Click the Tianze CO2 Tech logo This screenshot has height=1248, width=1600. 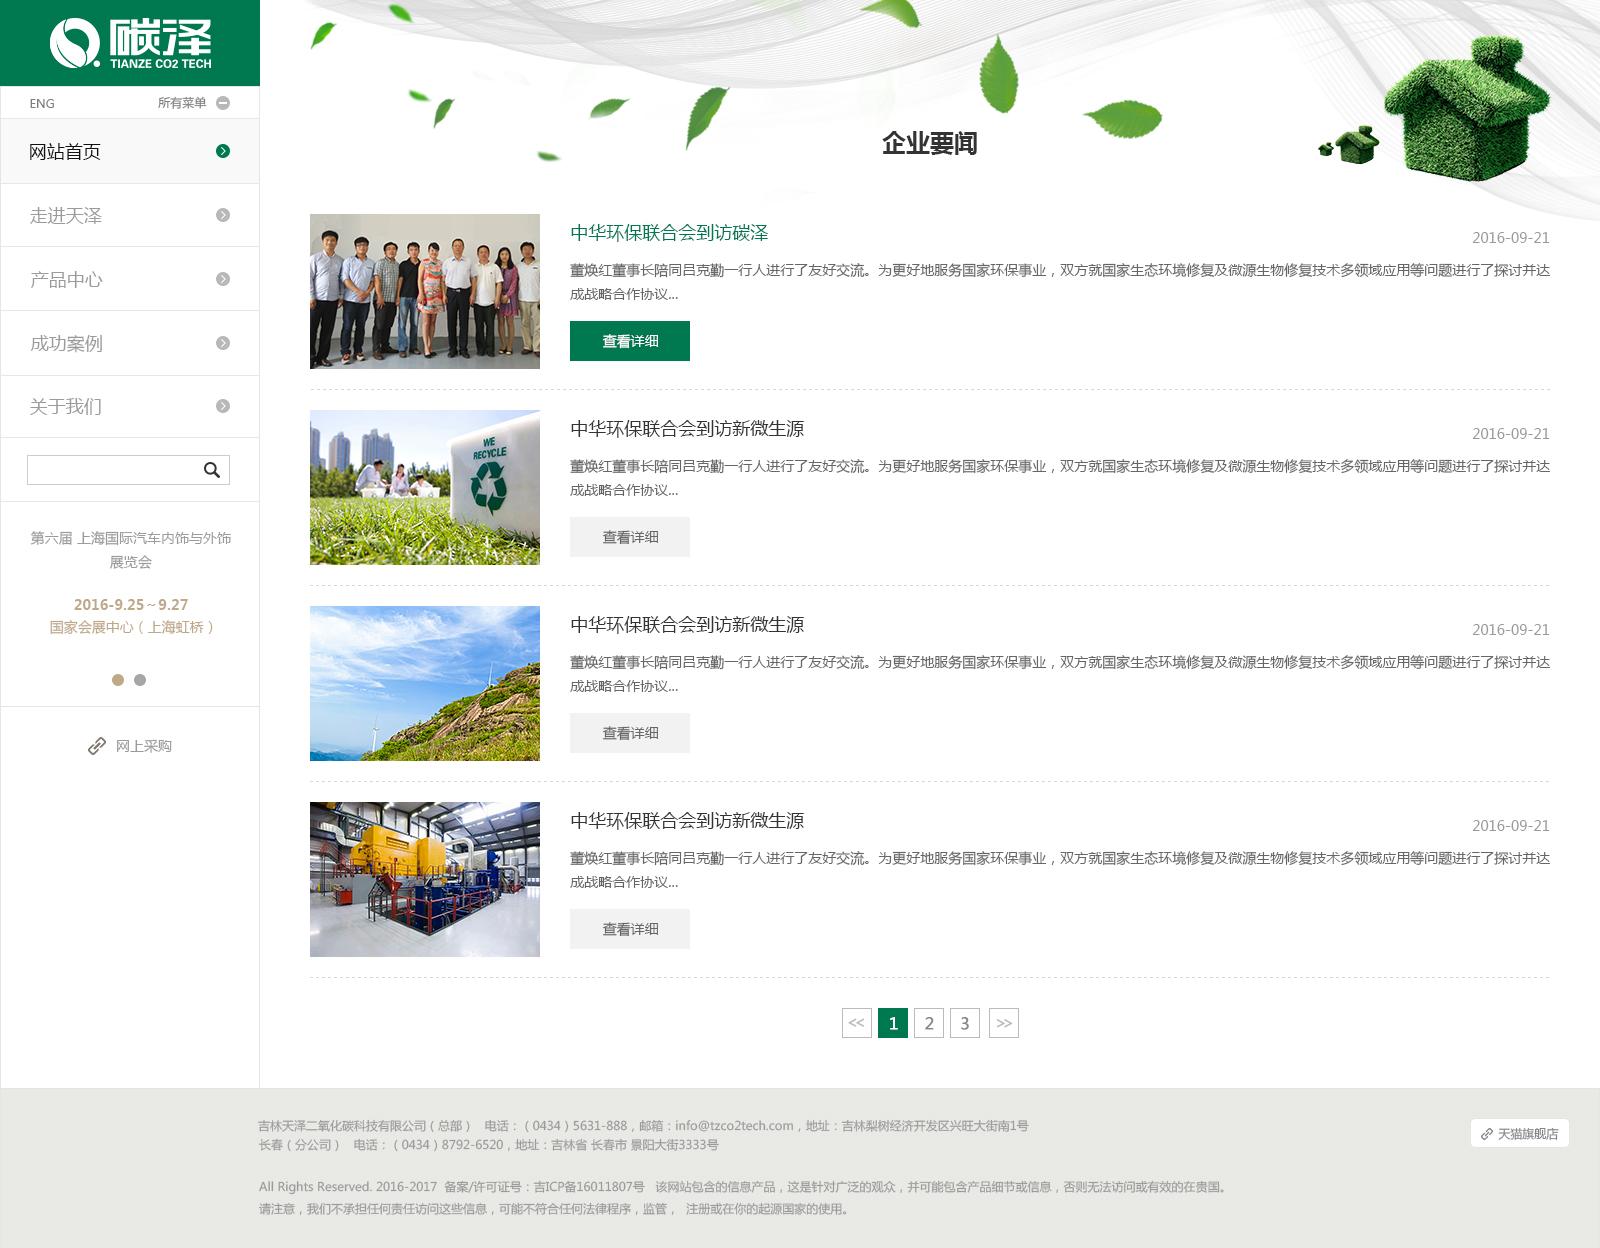[130, 44]
